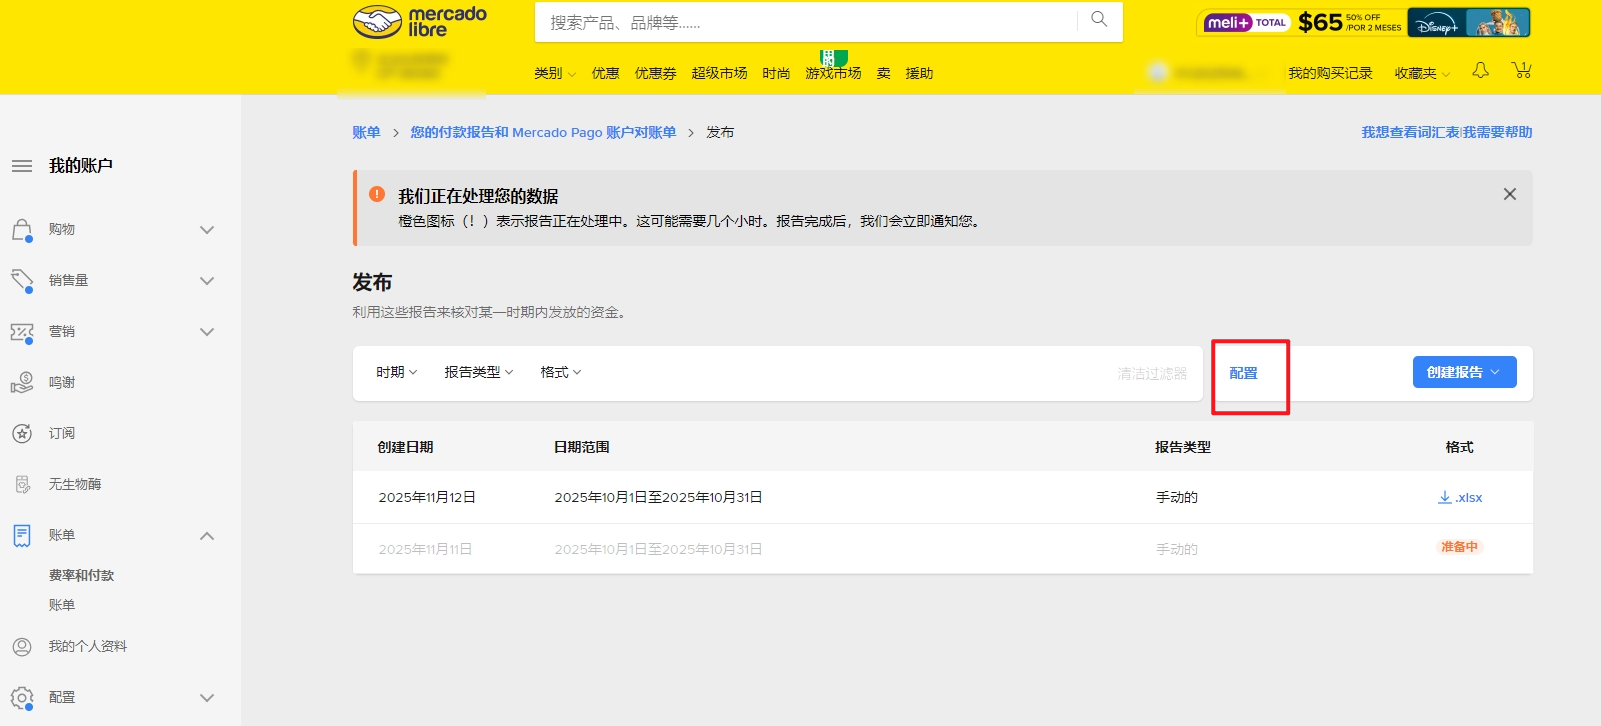Image resolution: width=1601 pixels, height=726 pixels.
Task: Click the 配置 link next to filters
Action: (1243, 373)
